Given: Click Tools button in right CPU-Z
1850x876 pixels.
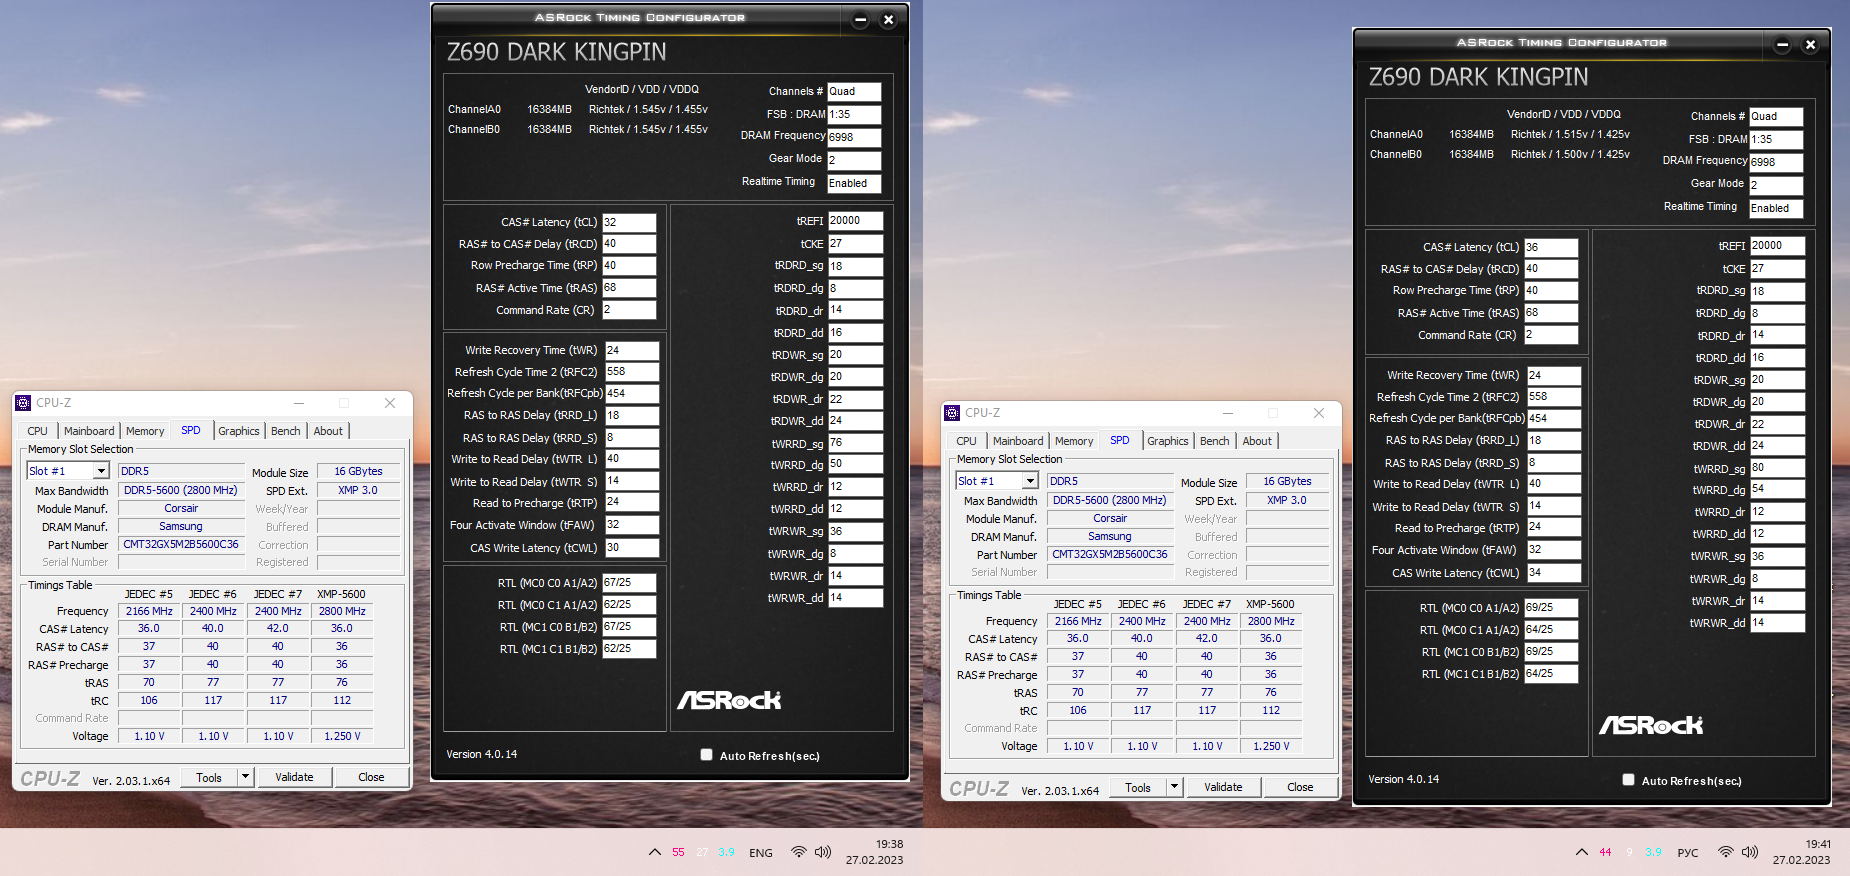Looking at the screenshot, I should click(x=1138, y=787).
